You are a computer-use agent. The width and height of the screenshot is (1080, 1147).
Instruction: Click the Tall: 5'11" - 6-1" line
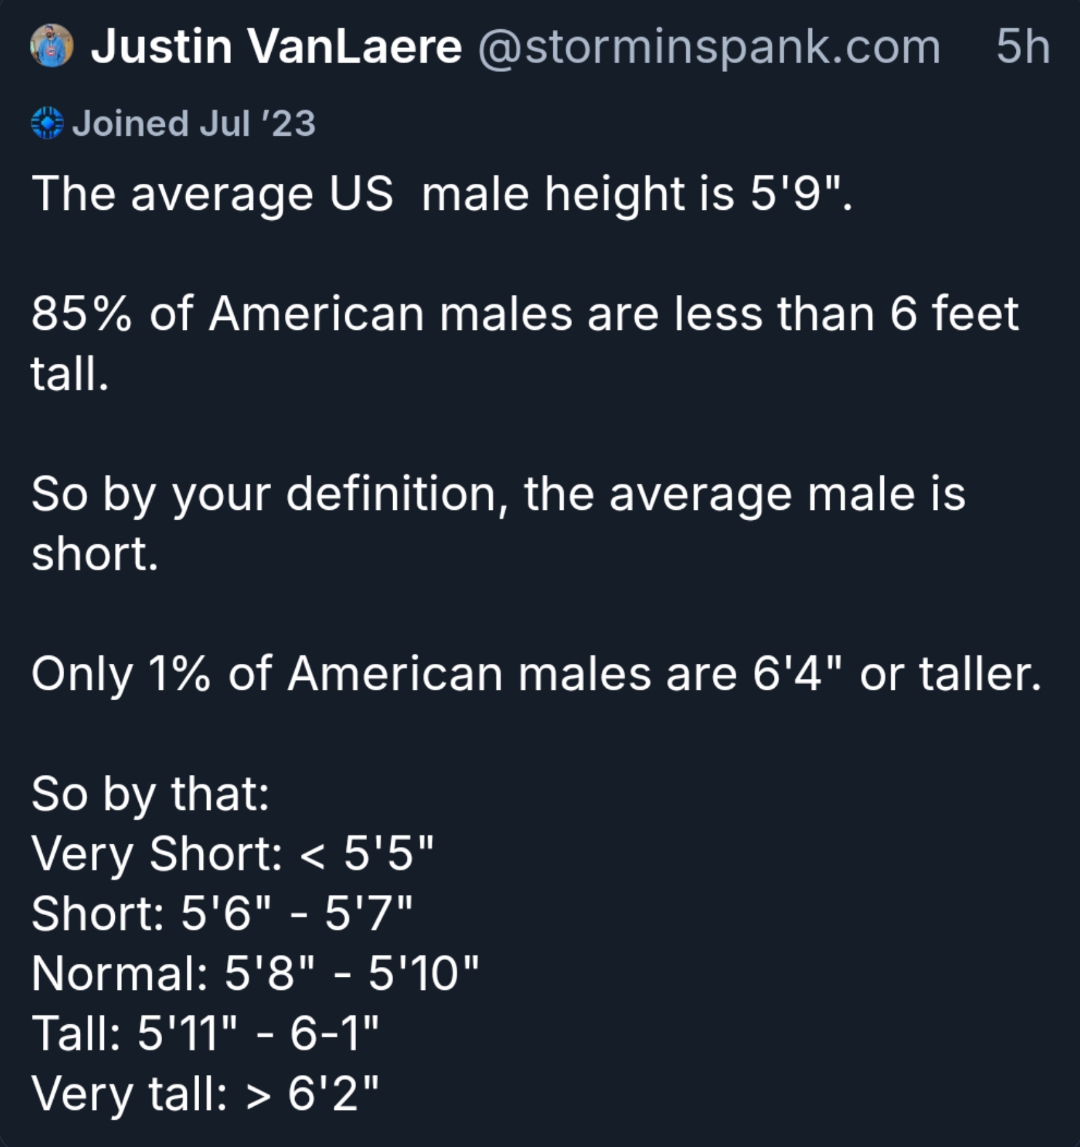[x=206, y=1033]
